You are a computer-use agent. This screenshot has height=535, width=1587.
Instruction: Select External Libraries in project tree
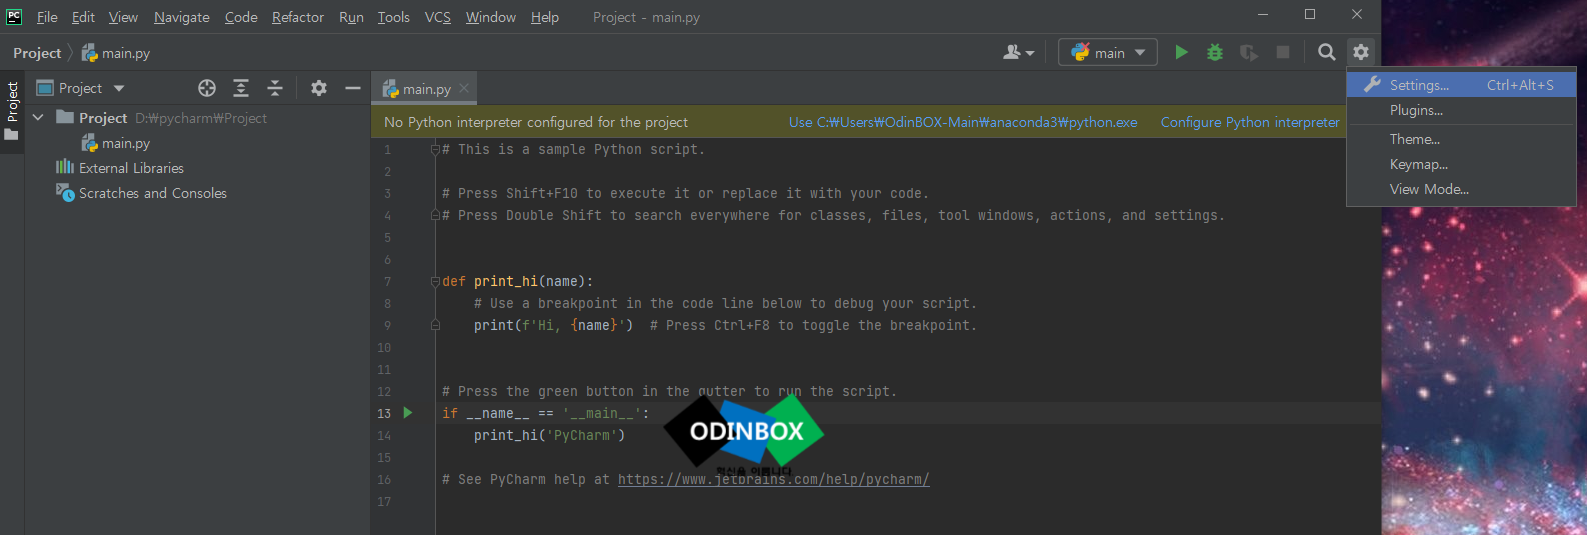(x=131, y=168)
